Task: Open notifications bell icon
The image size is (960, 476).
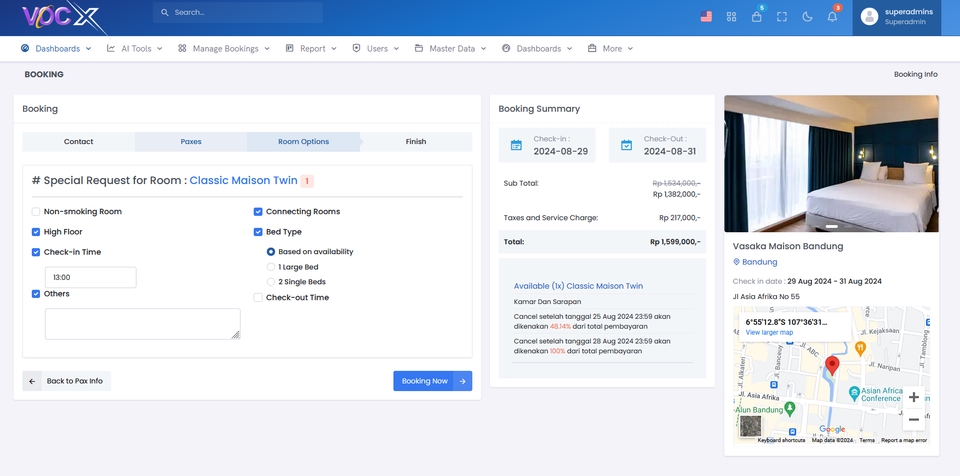Action: (x=832, y=17)
